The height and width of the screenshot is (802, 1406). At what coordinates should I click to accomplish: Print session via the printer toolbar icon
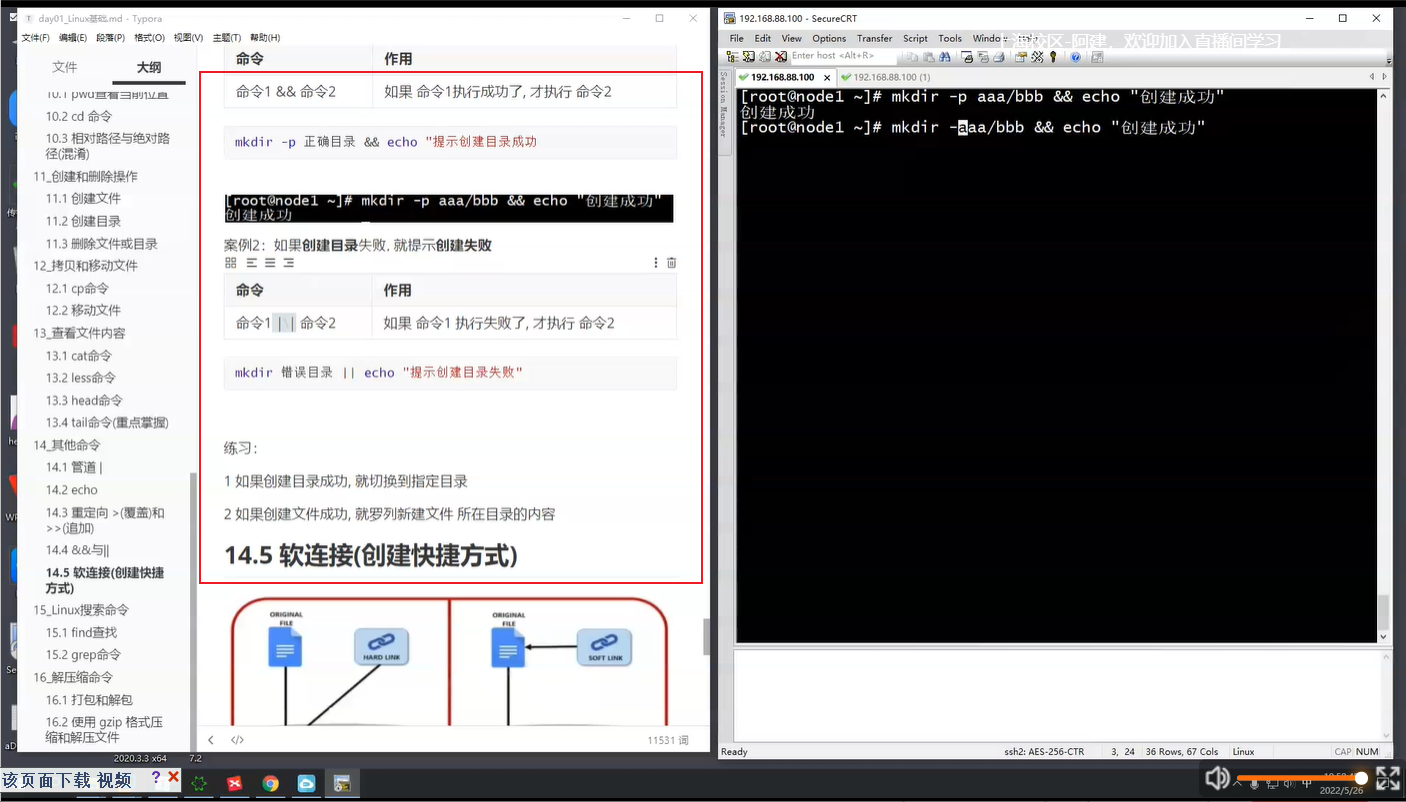[999, 56]
